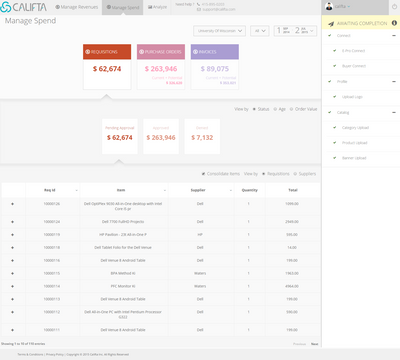The width and height of the screenshot is (400, 360).
Task: Click the checkmark next to Buyer Connect
Action: [335, 66]
